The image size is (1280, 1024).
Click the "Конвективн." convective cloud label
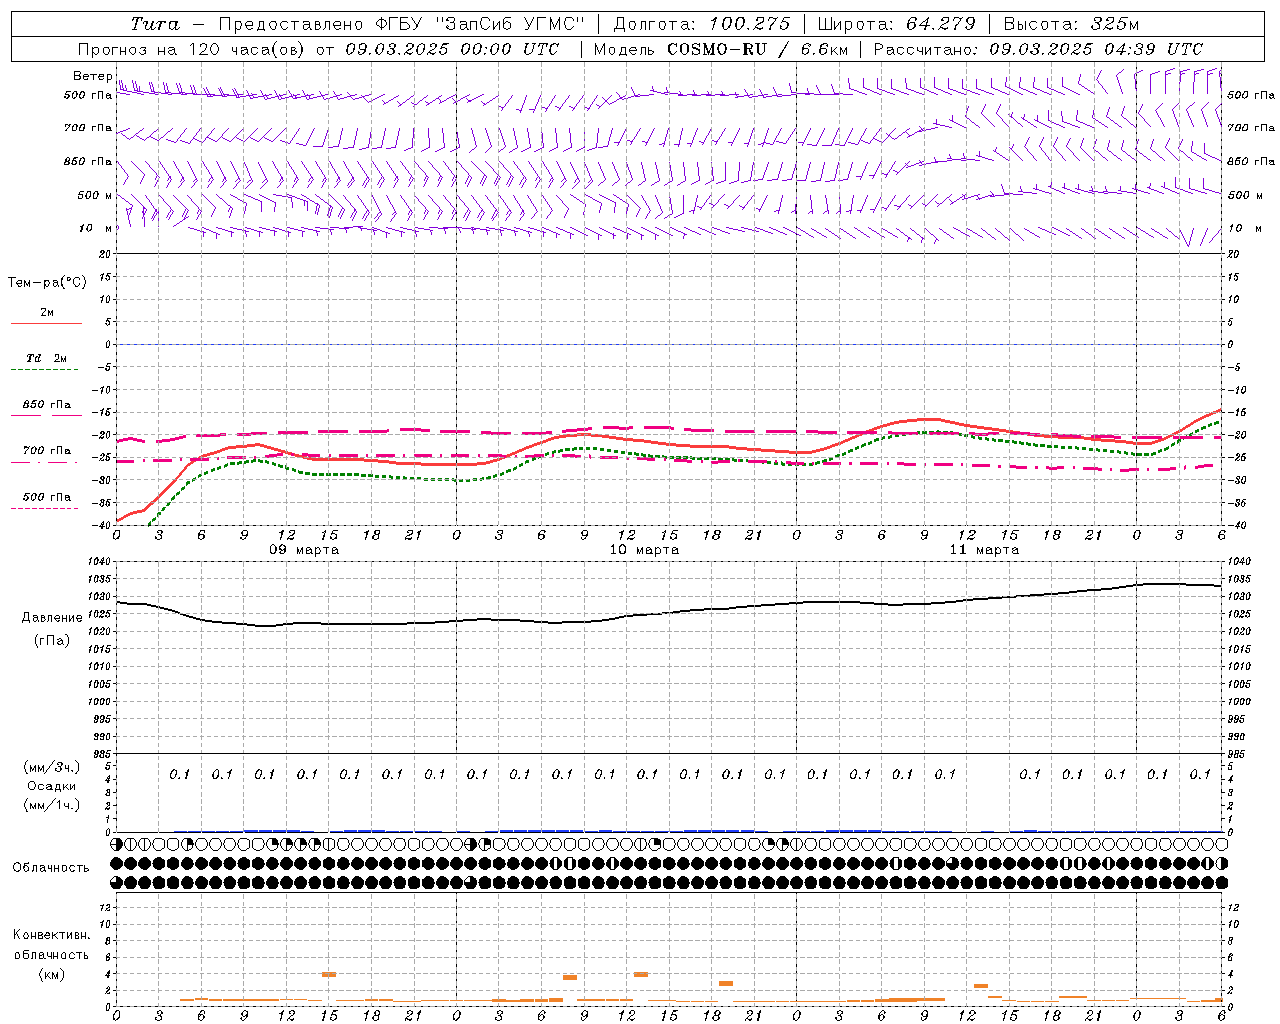point(51,935)
